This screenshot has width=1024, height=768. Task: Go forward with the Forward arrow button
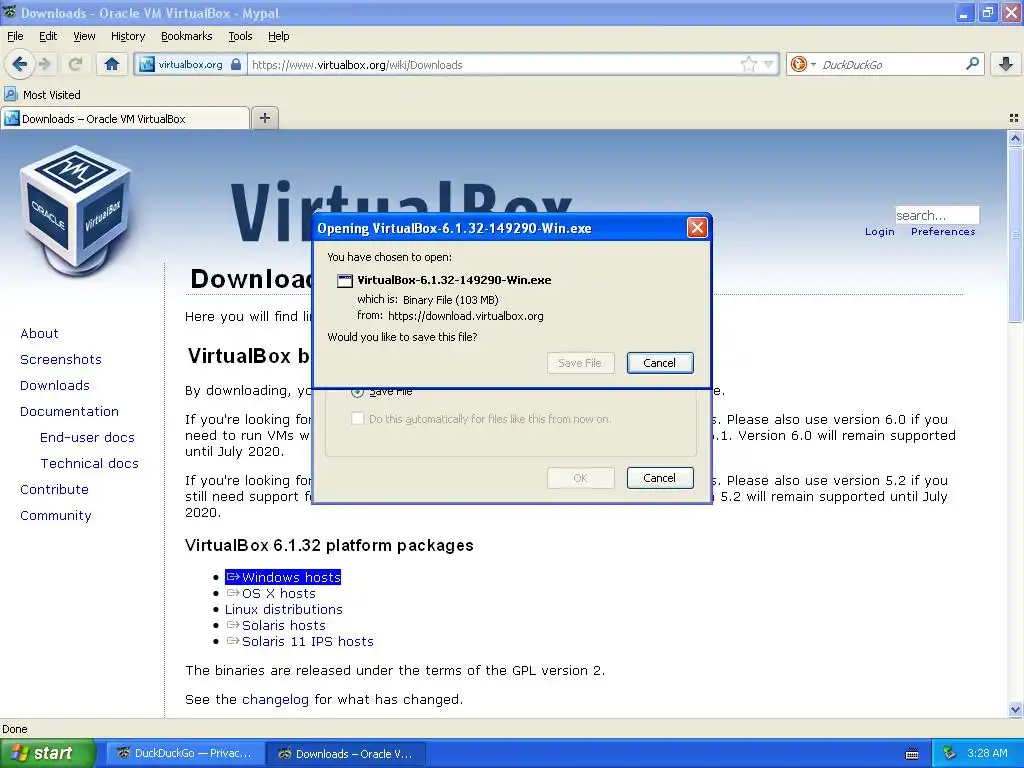pos(44,64)
